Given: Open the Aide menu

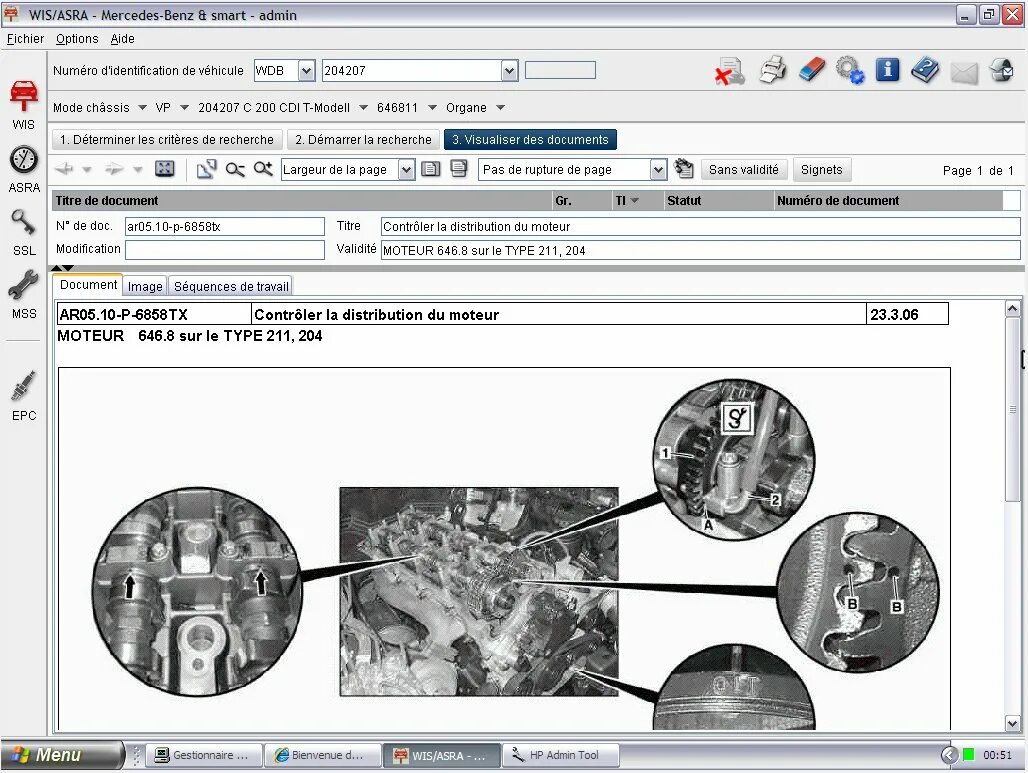Looking at the screenshot, I should [122, 39].
